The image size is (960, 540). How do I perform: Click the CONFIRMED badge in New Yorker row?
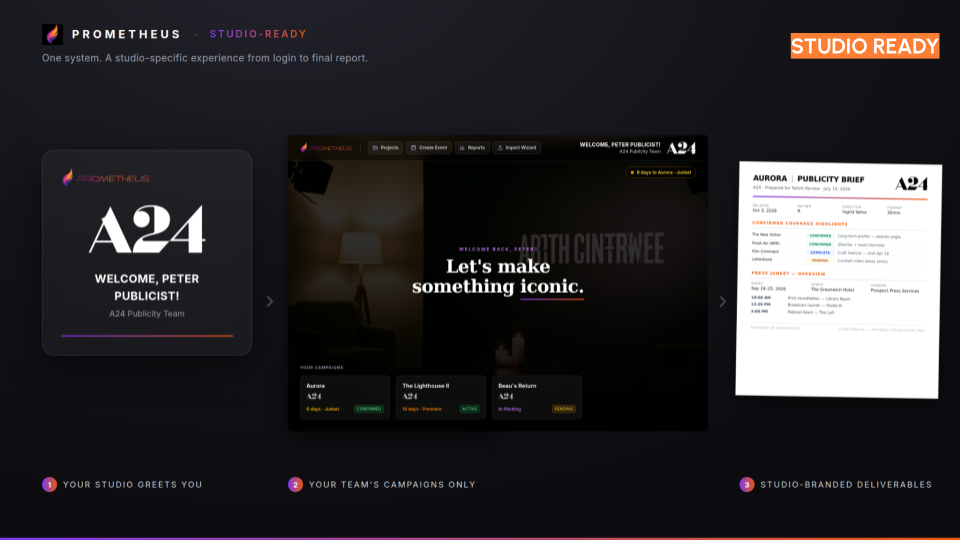click(x=820, y=236)
